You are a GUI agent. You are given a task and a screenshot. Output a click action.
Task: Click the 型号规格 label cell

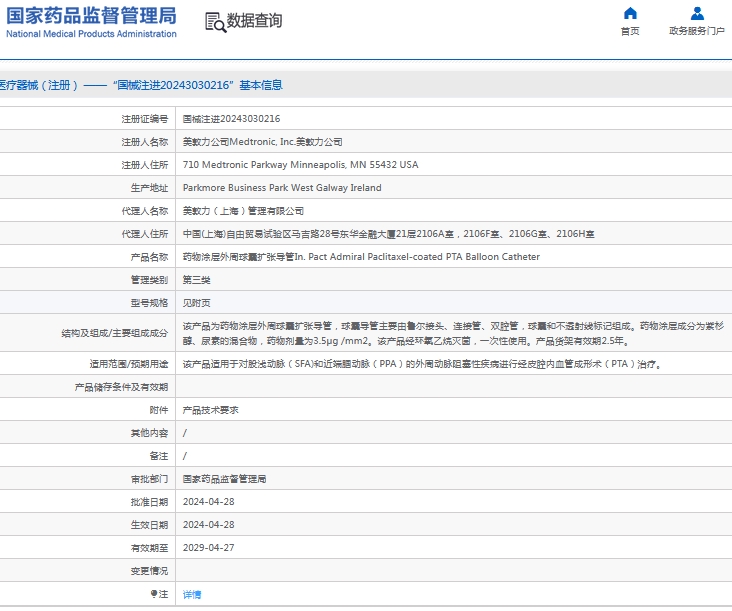[x=88, y=303]
